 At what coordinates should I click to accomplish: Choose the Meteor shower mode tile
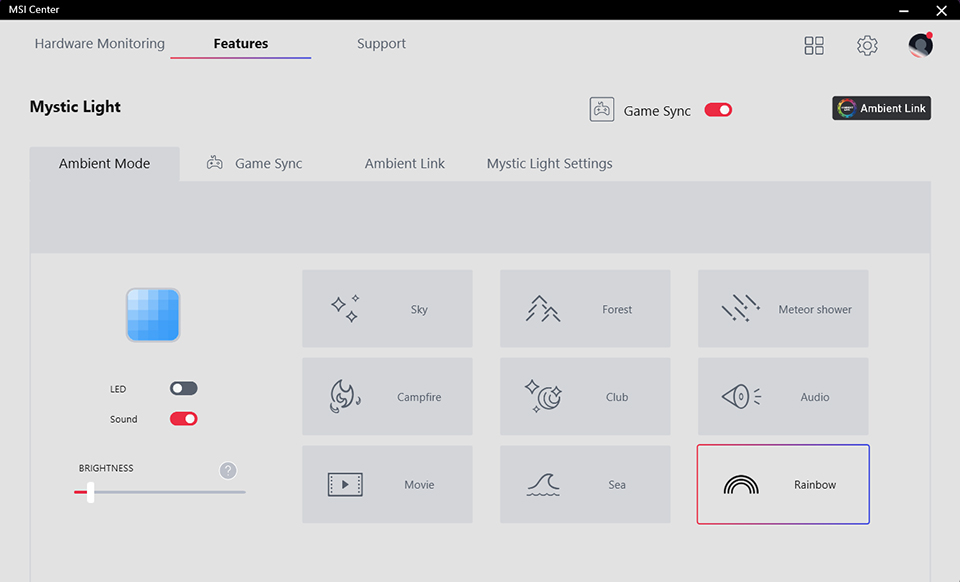point(783,308)
